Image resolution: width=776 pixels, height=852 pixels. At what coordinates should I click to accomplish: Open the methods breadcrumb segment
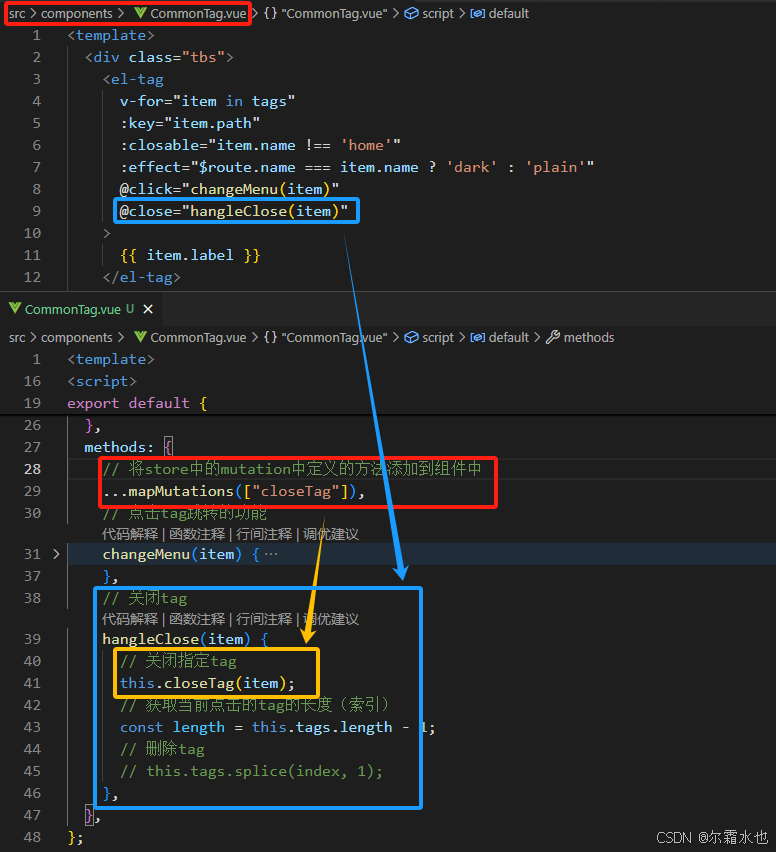click(589, 337)
